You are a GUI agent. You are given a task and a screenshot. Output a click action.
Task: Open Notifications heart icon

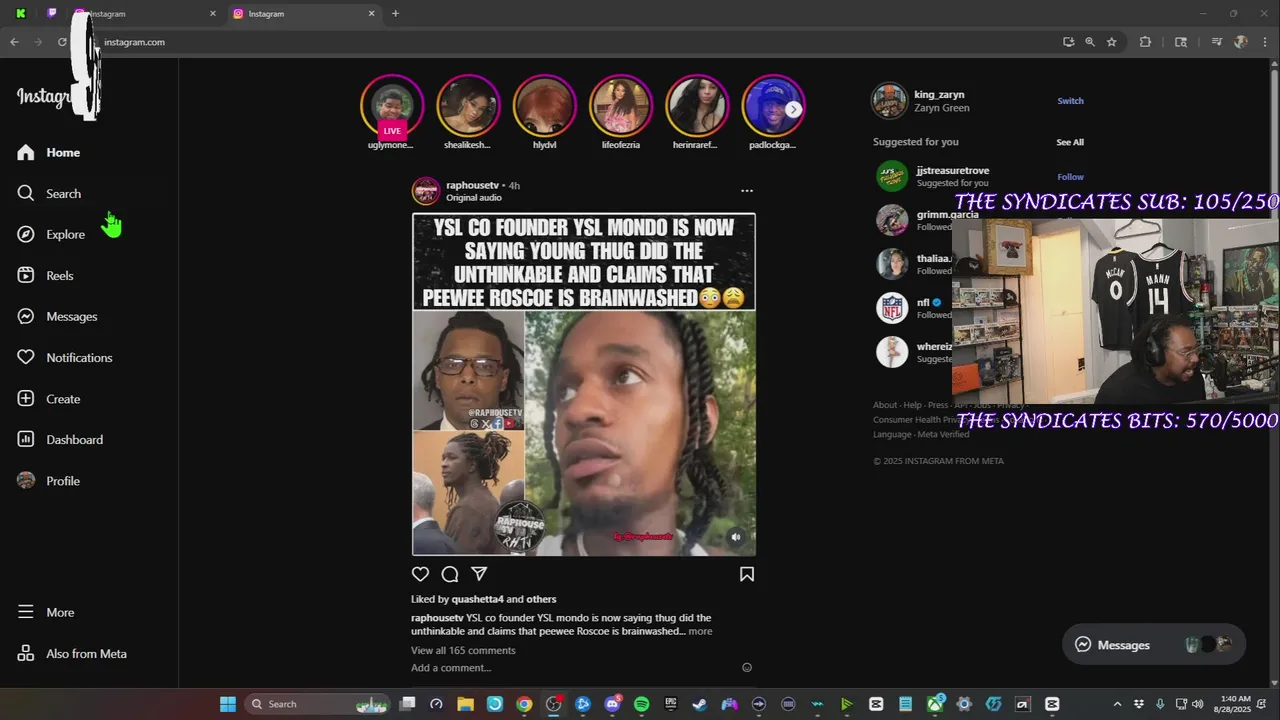coord(26,357)
